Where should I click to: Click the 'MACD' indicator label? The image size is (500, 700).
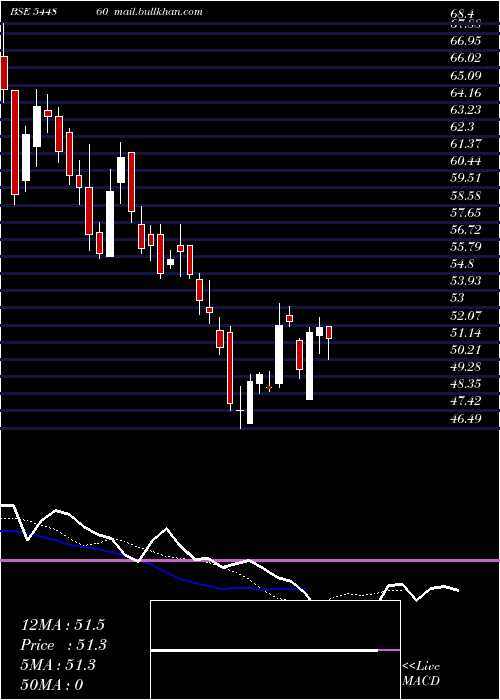click(x=421, y=681)
